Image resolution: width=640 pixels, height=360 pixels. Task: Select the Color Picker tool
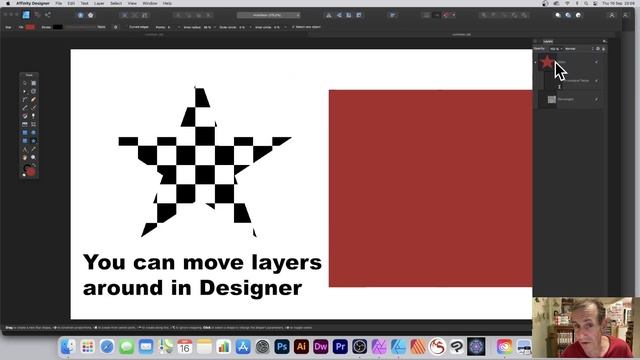pyautogui.click(x=33, y=149)
